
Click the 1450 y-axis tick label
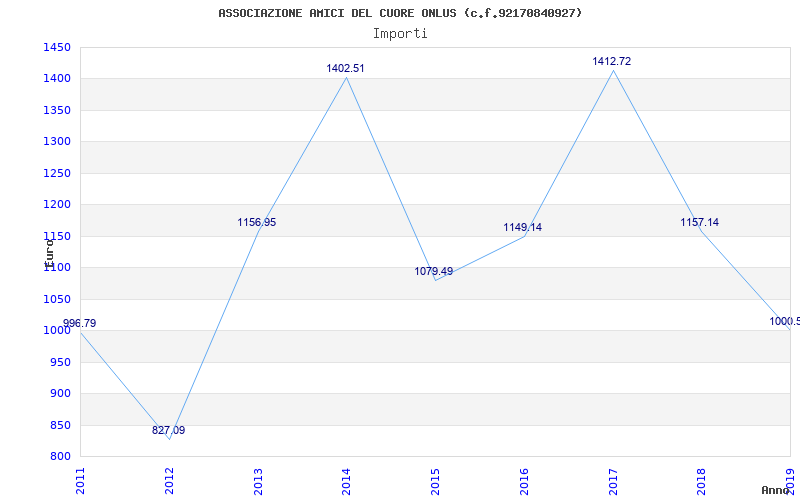point(57,47)
